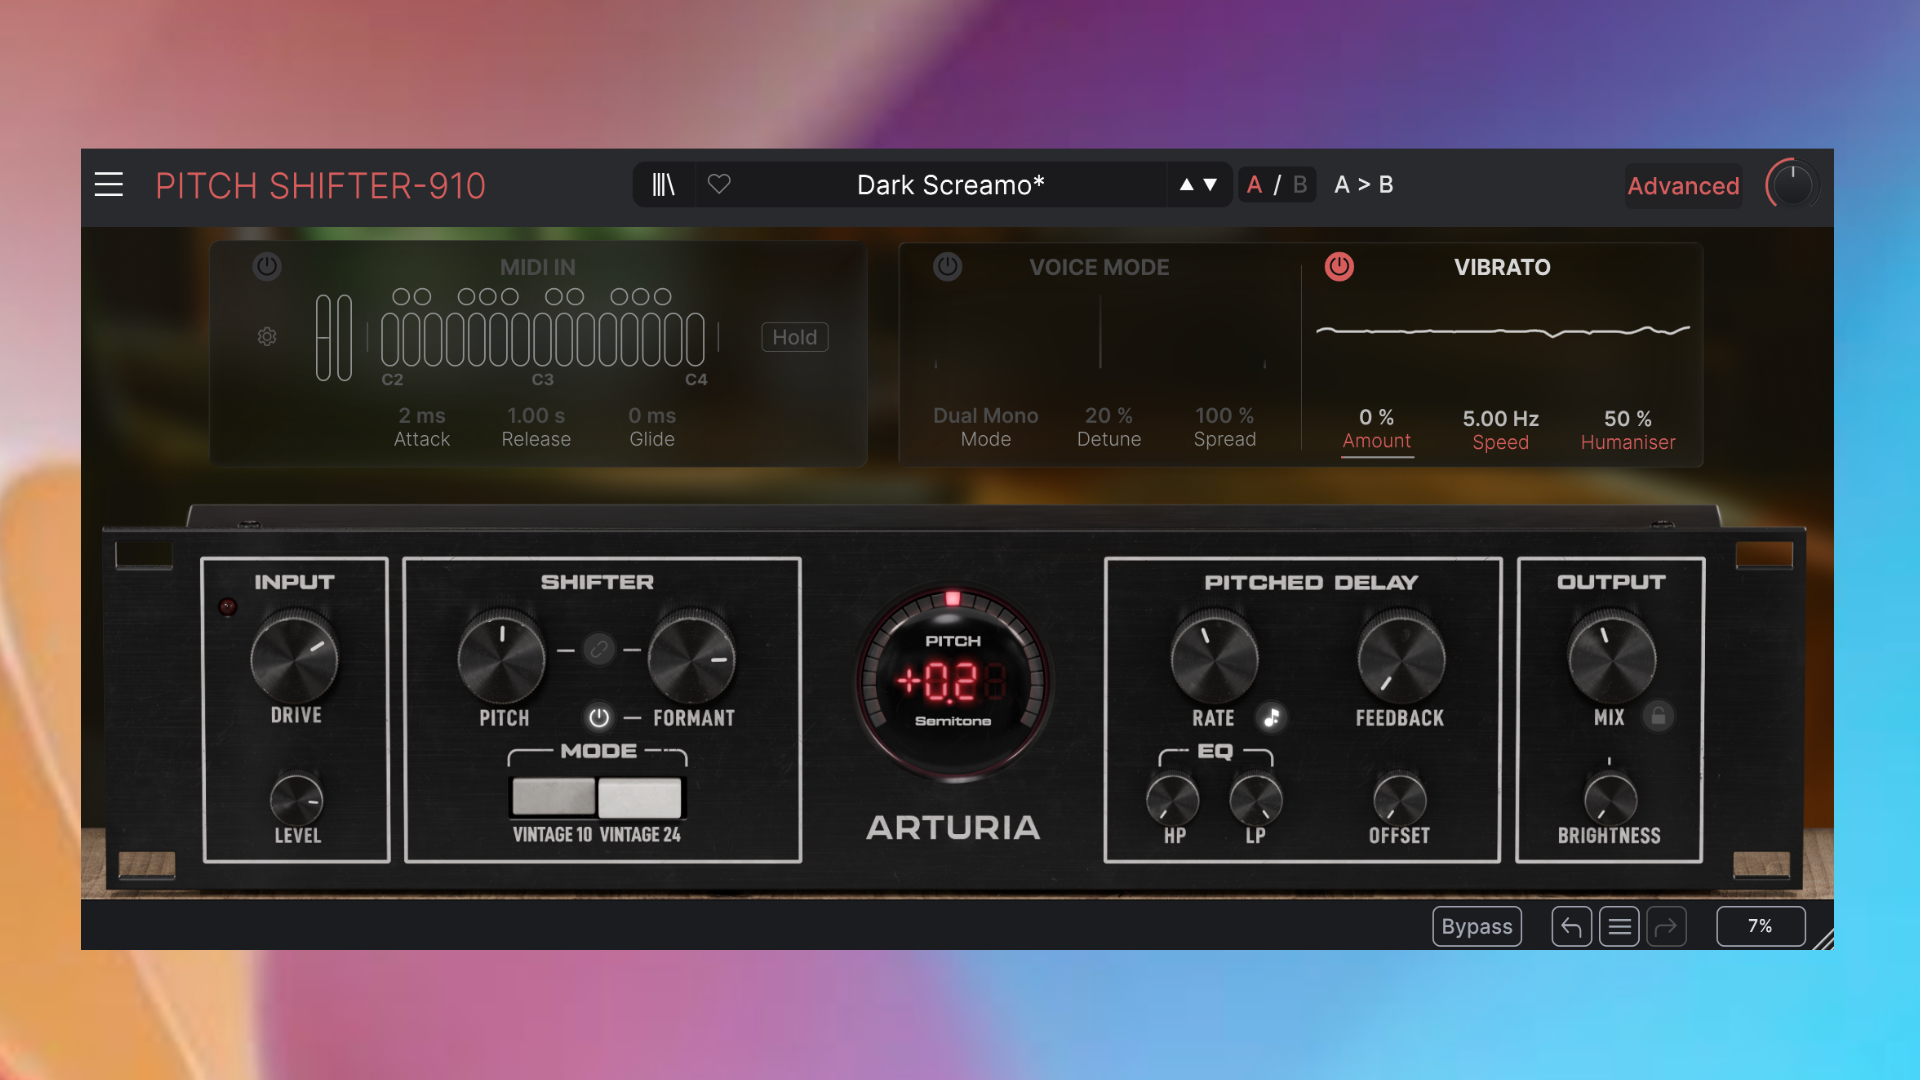The height and width of the screenshot is (1080, 1920).
Task: Open the MIDI settings gear icon
Action: 266,337
